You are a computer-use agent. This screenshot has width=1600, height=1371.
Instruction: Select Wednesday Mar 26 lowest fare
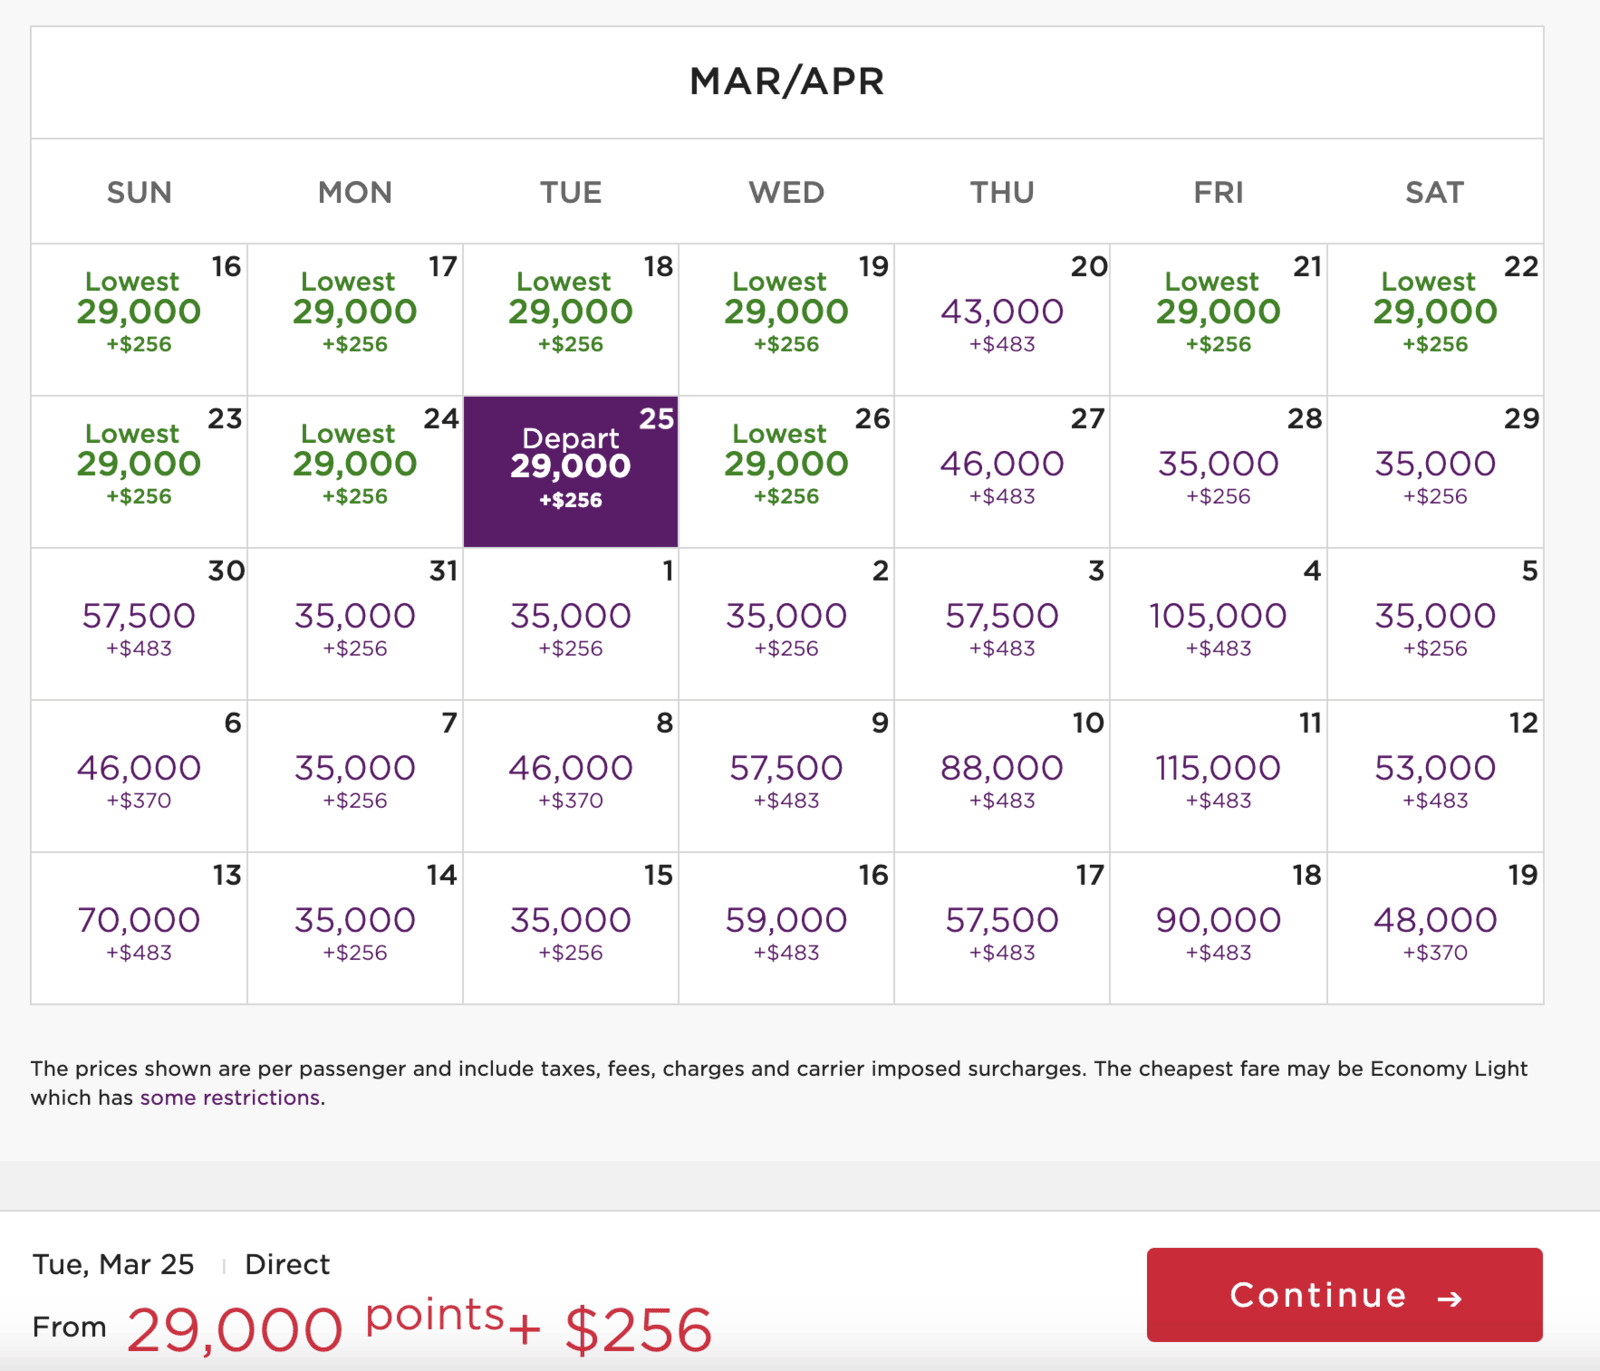point(786,468)
